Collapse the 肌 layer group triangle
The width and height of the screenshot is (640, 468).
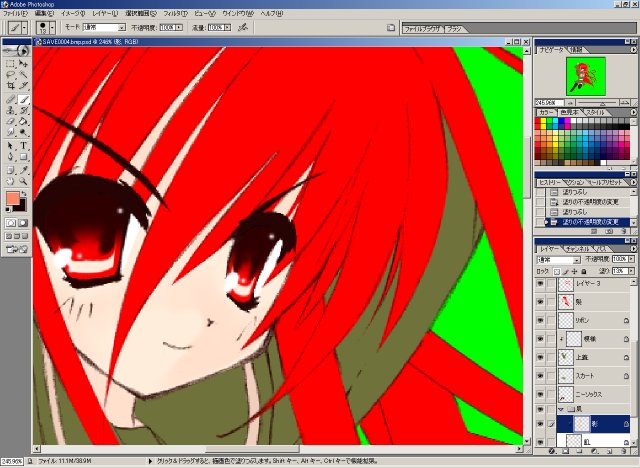pos(562,409)
